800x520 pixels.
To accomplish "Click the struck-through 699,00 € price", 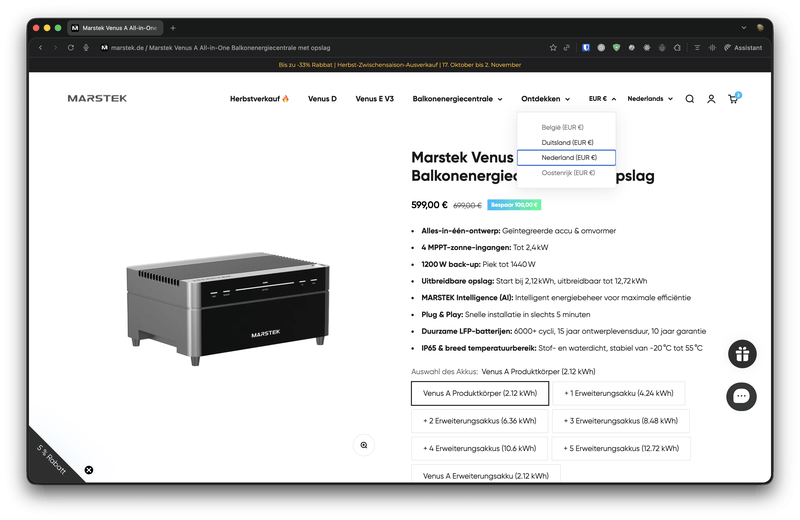I will (x=467, y=205).
